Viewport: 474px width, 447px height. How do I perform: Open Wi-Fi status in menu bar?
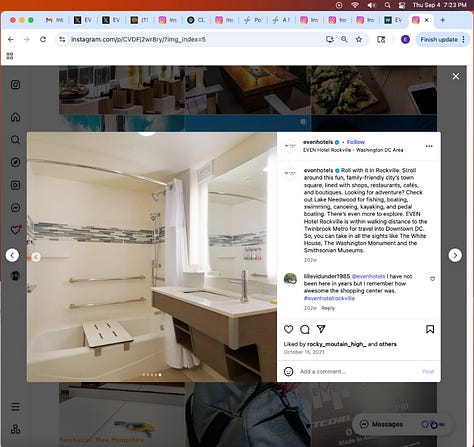pyautogui.click(x=355, y=5)
